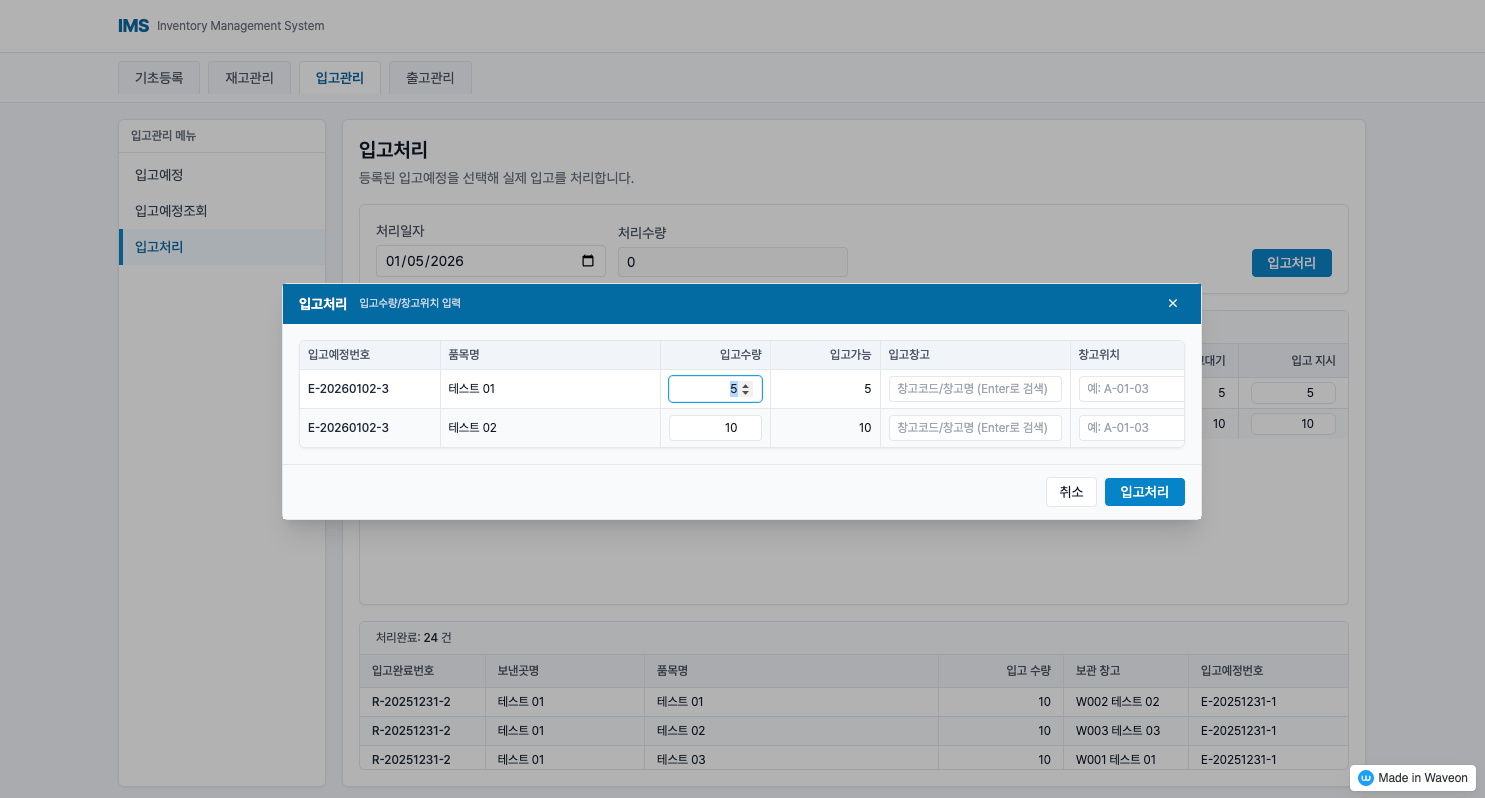
Task: Click the IMS logo in the header
Action: click(x=133, y=26)
